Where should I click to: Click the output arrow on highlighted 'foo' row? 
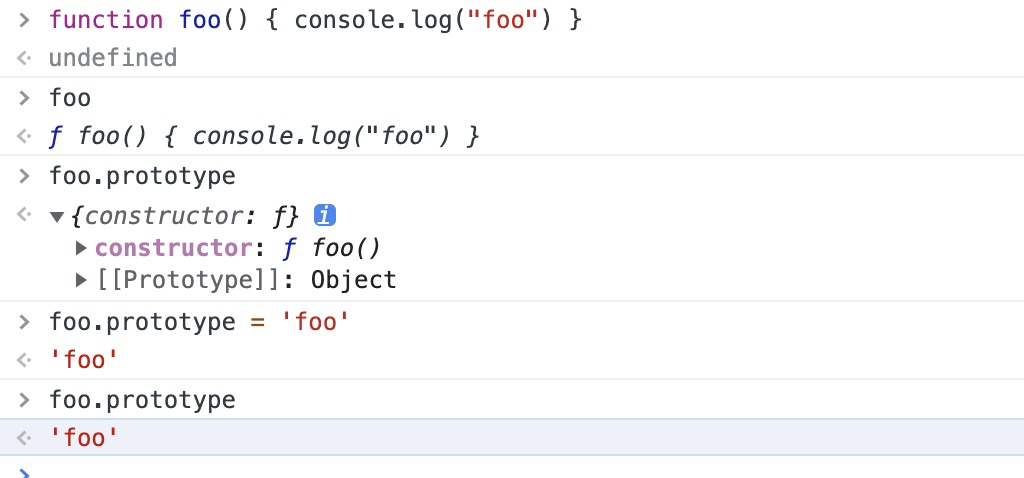[x=24, y=438]
